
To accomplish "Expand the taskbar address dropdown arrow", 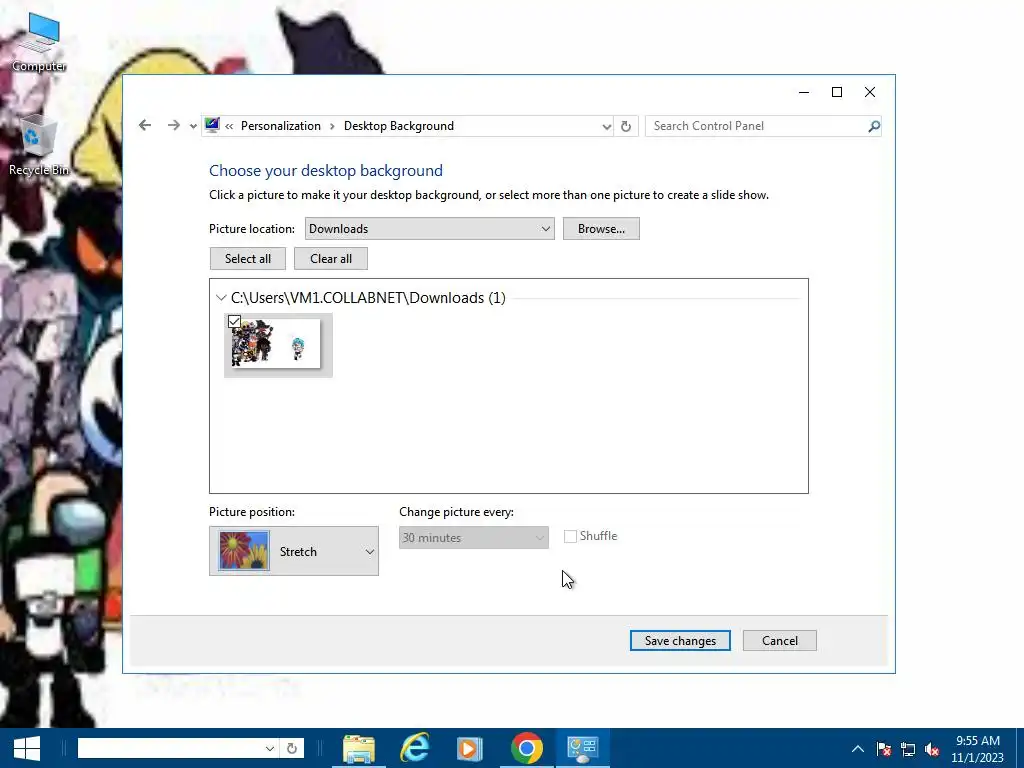I will click(269, 748).
